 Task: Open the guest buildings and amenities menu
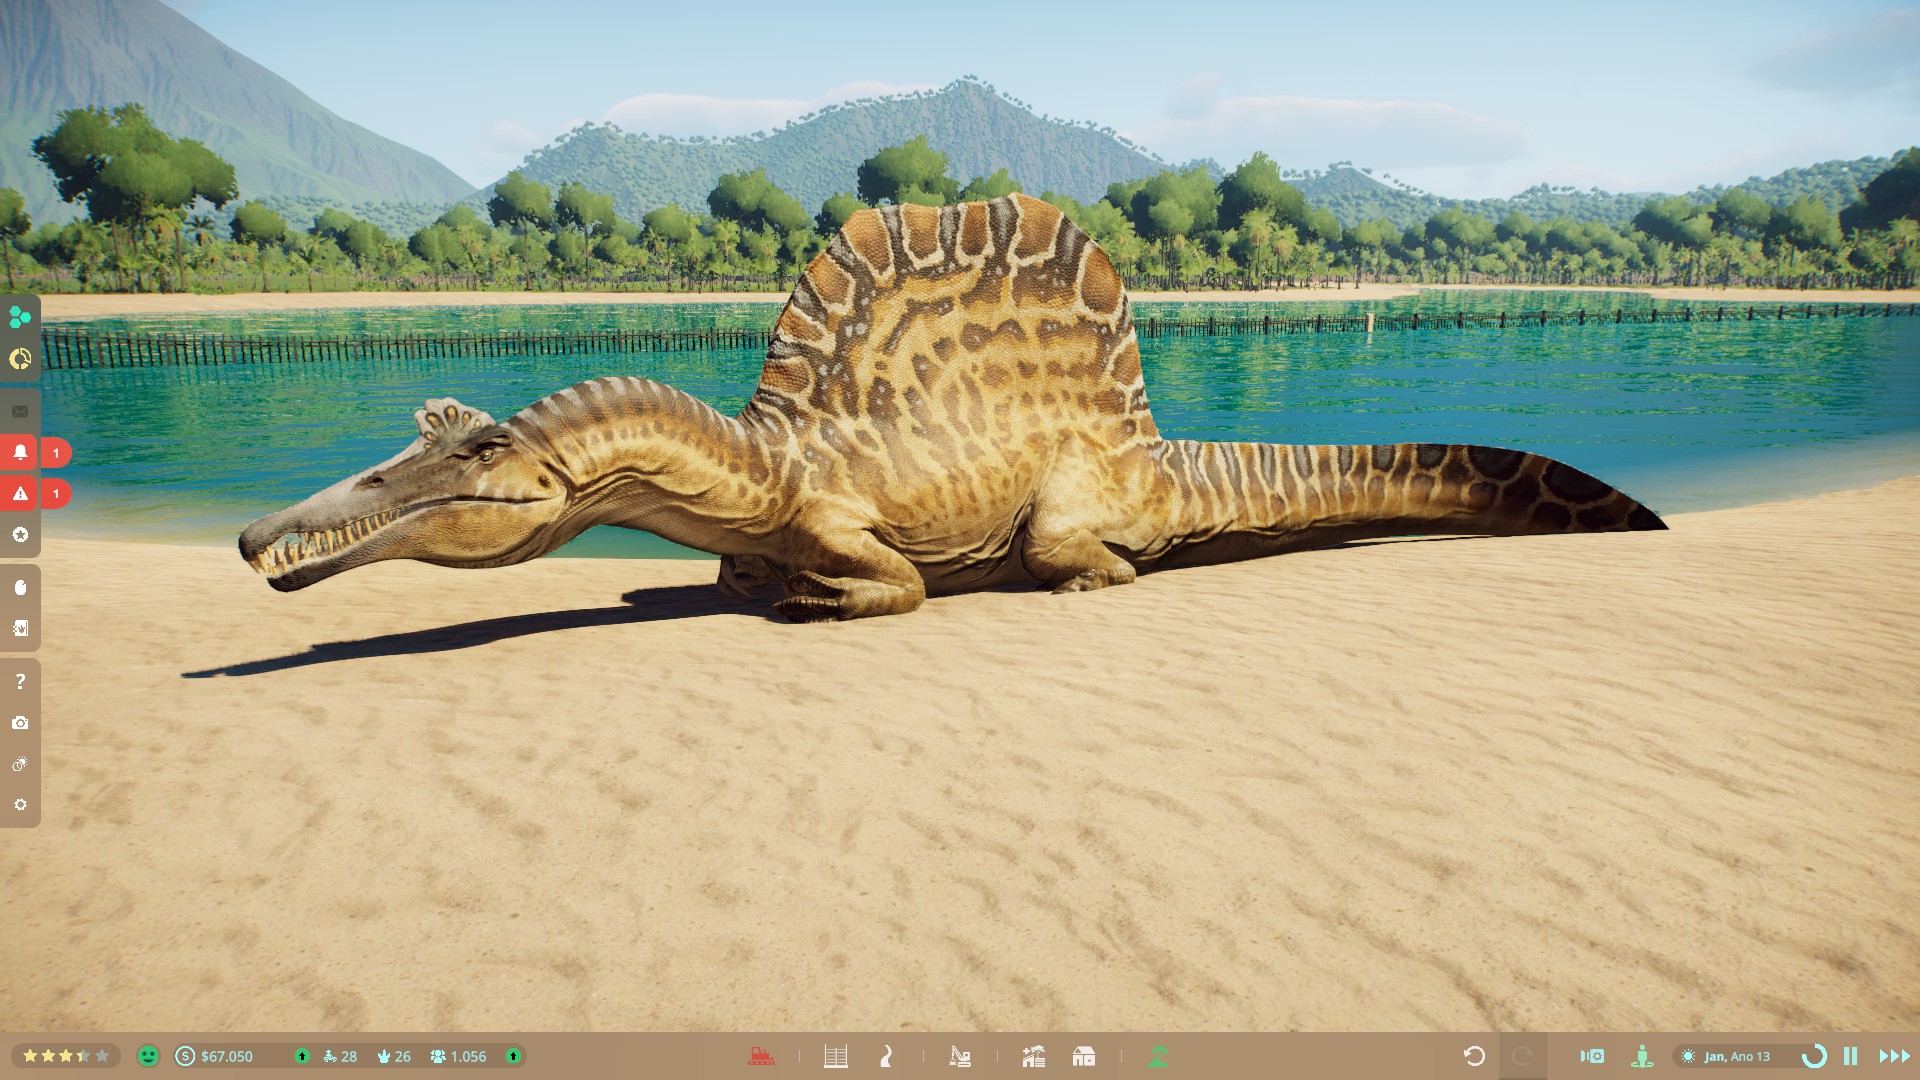[x=1083, y=1056]
